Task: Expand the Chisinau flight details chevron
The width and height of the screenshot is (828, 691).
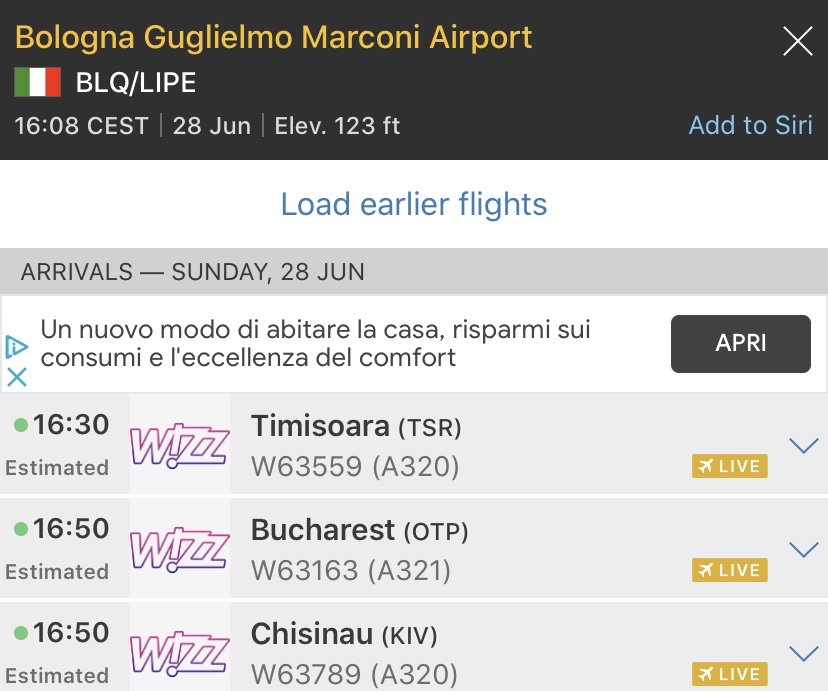Action: [803, 653]
